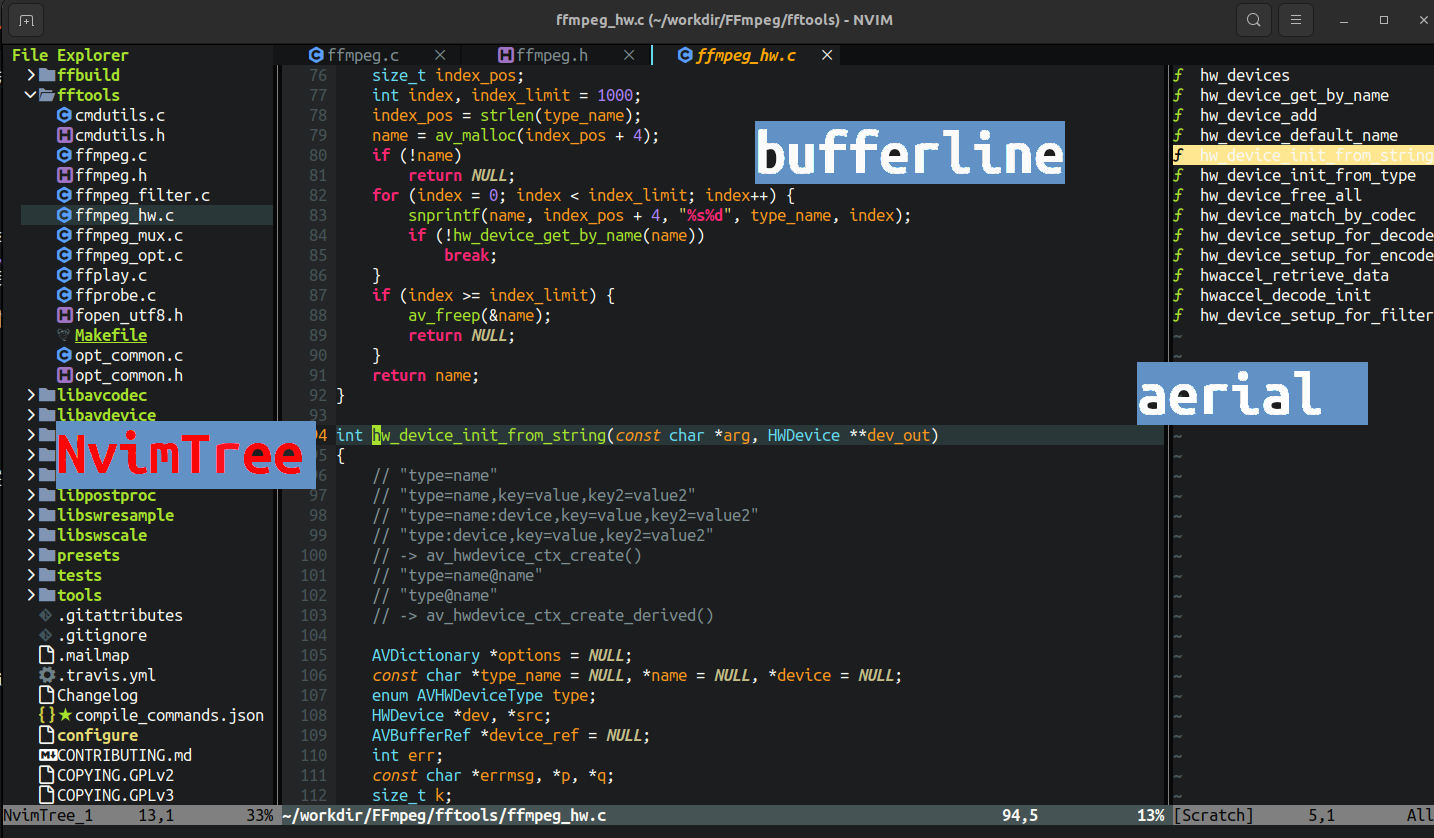1434x838 pixels.
Task: Click the function icon for hw_device_add
Action: click(1178, 115)
